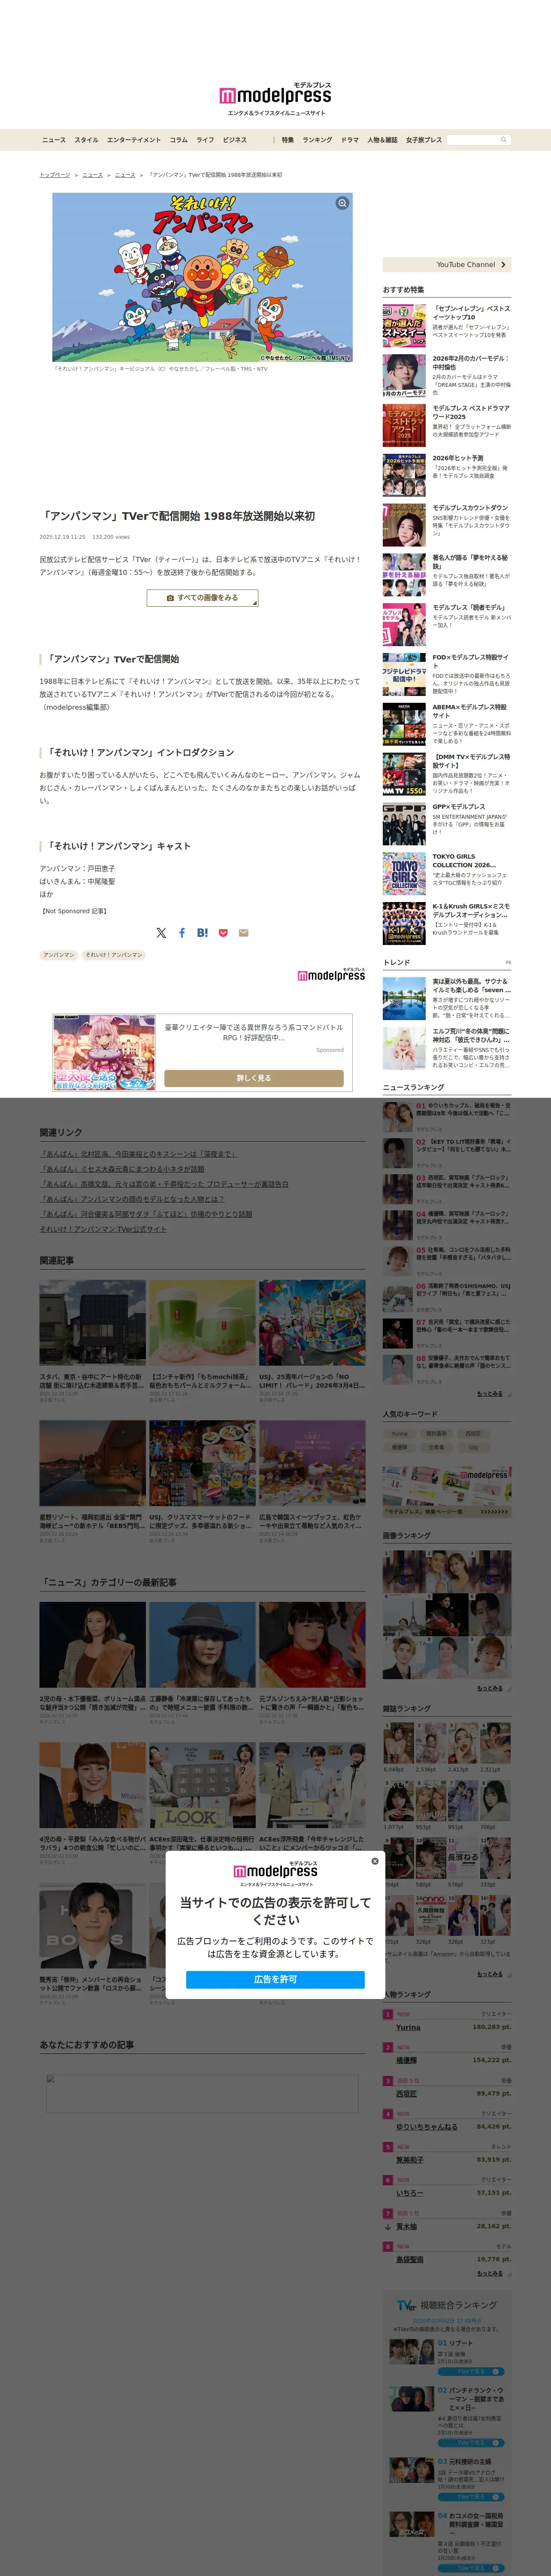
Task: Click the main Anpanman key visual image
Action: [x=202, y=277]
